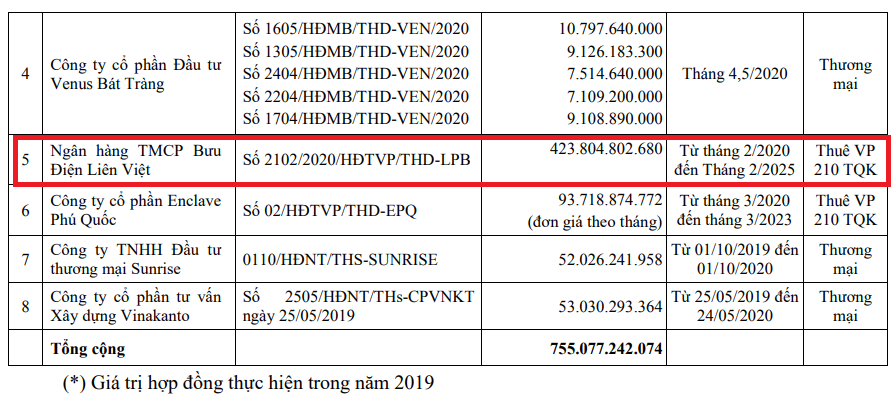
Task: Click "Từ 01/10/2019 đến 01/10/2020"
Action: tap(734, 259)
